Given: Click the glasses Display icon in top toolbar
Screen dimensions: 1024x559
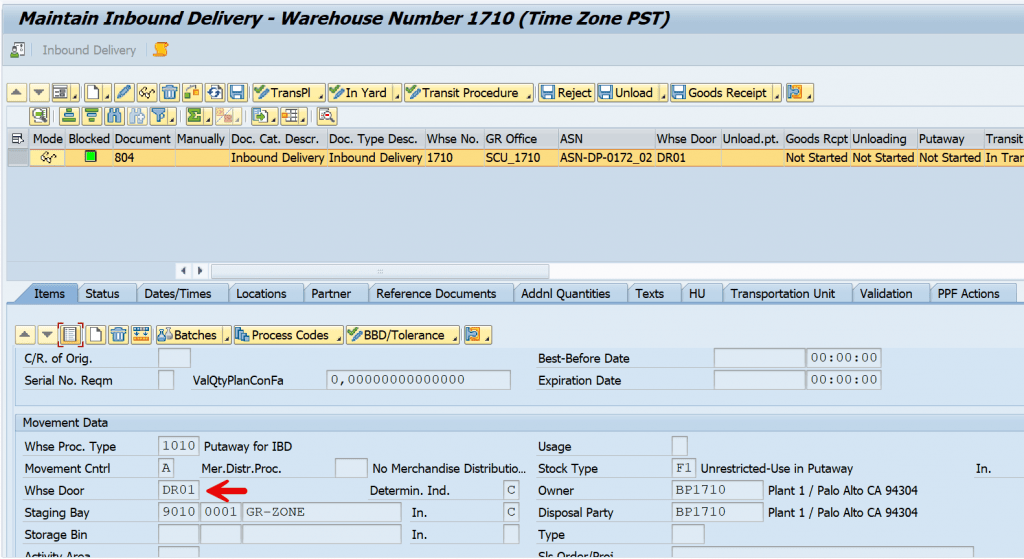Looking at the screenshot, I should (x=146, y=93).
